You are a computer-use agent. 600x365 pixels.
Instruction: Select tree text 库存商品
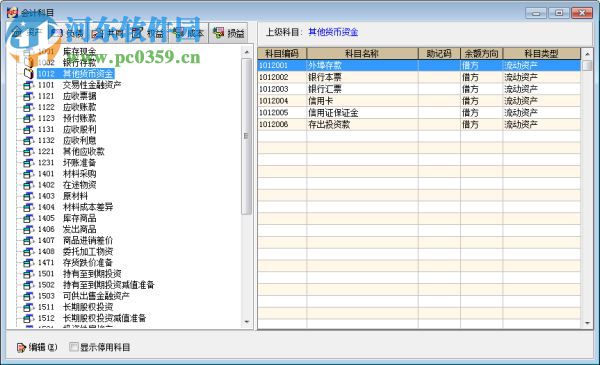80,218
